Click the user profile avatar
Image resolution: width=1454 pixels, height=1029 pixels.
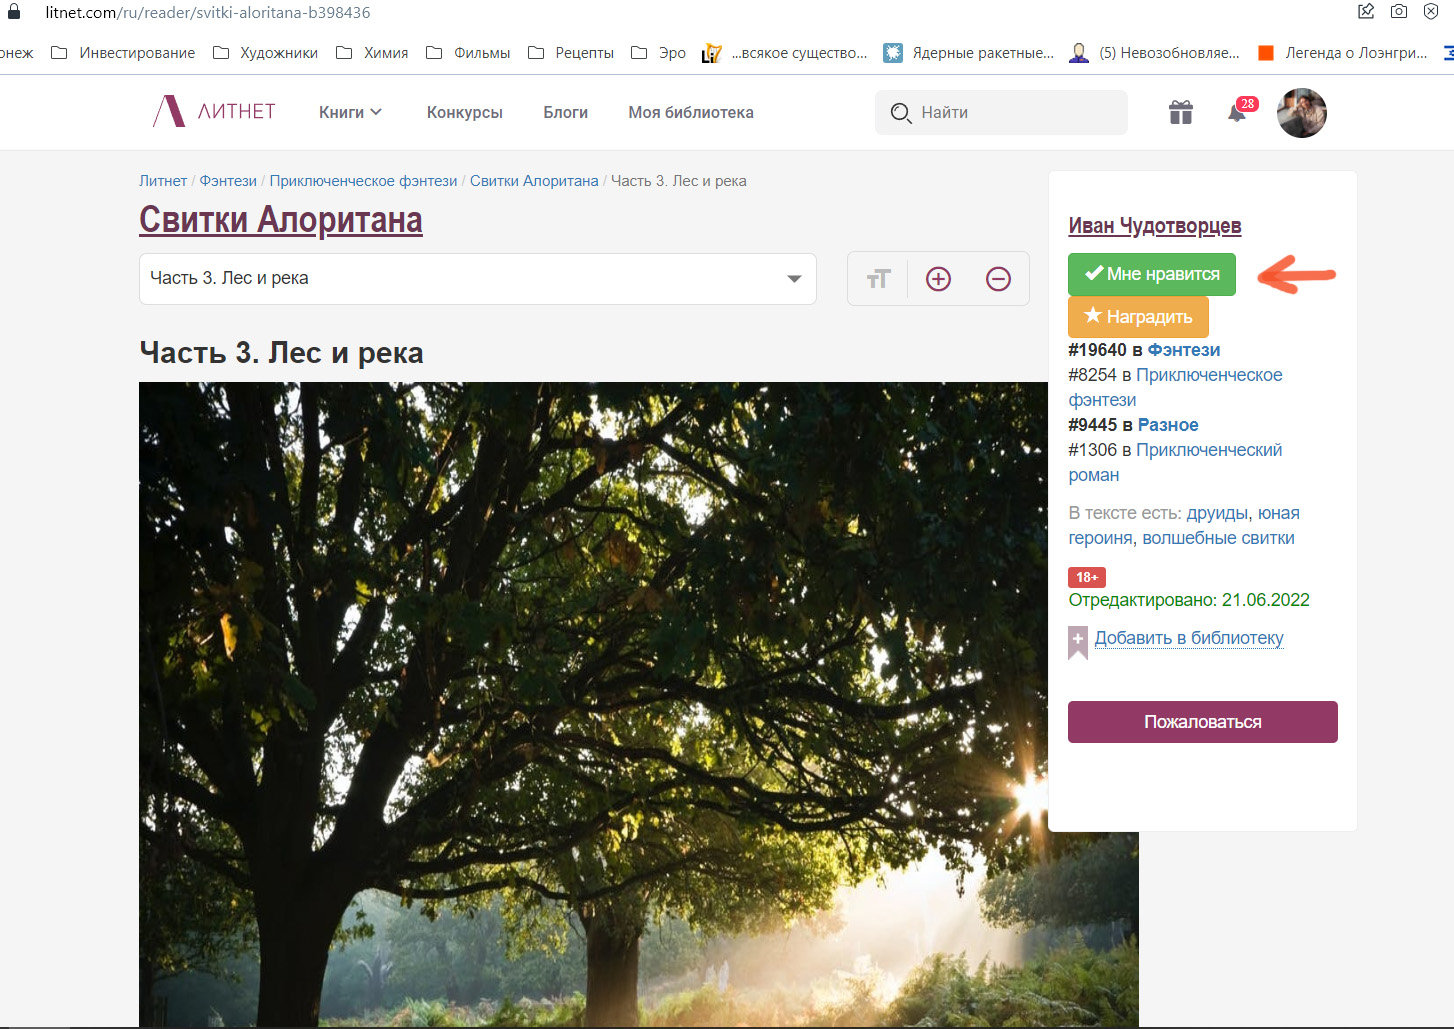1301,113
